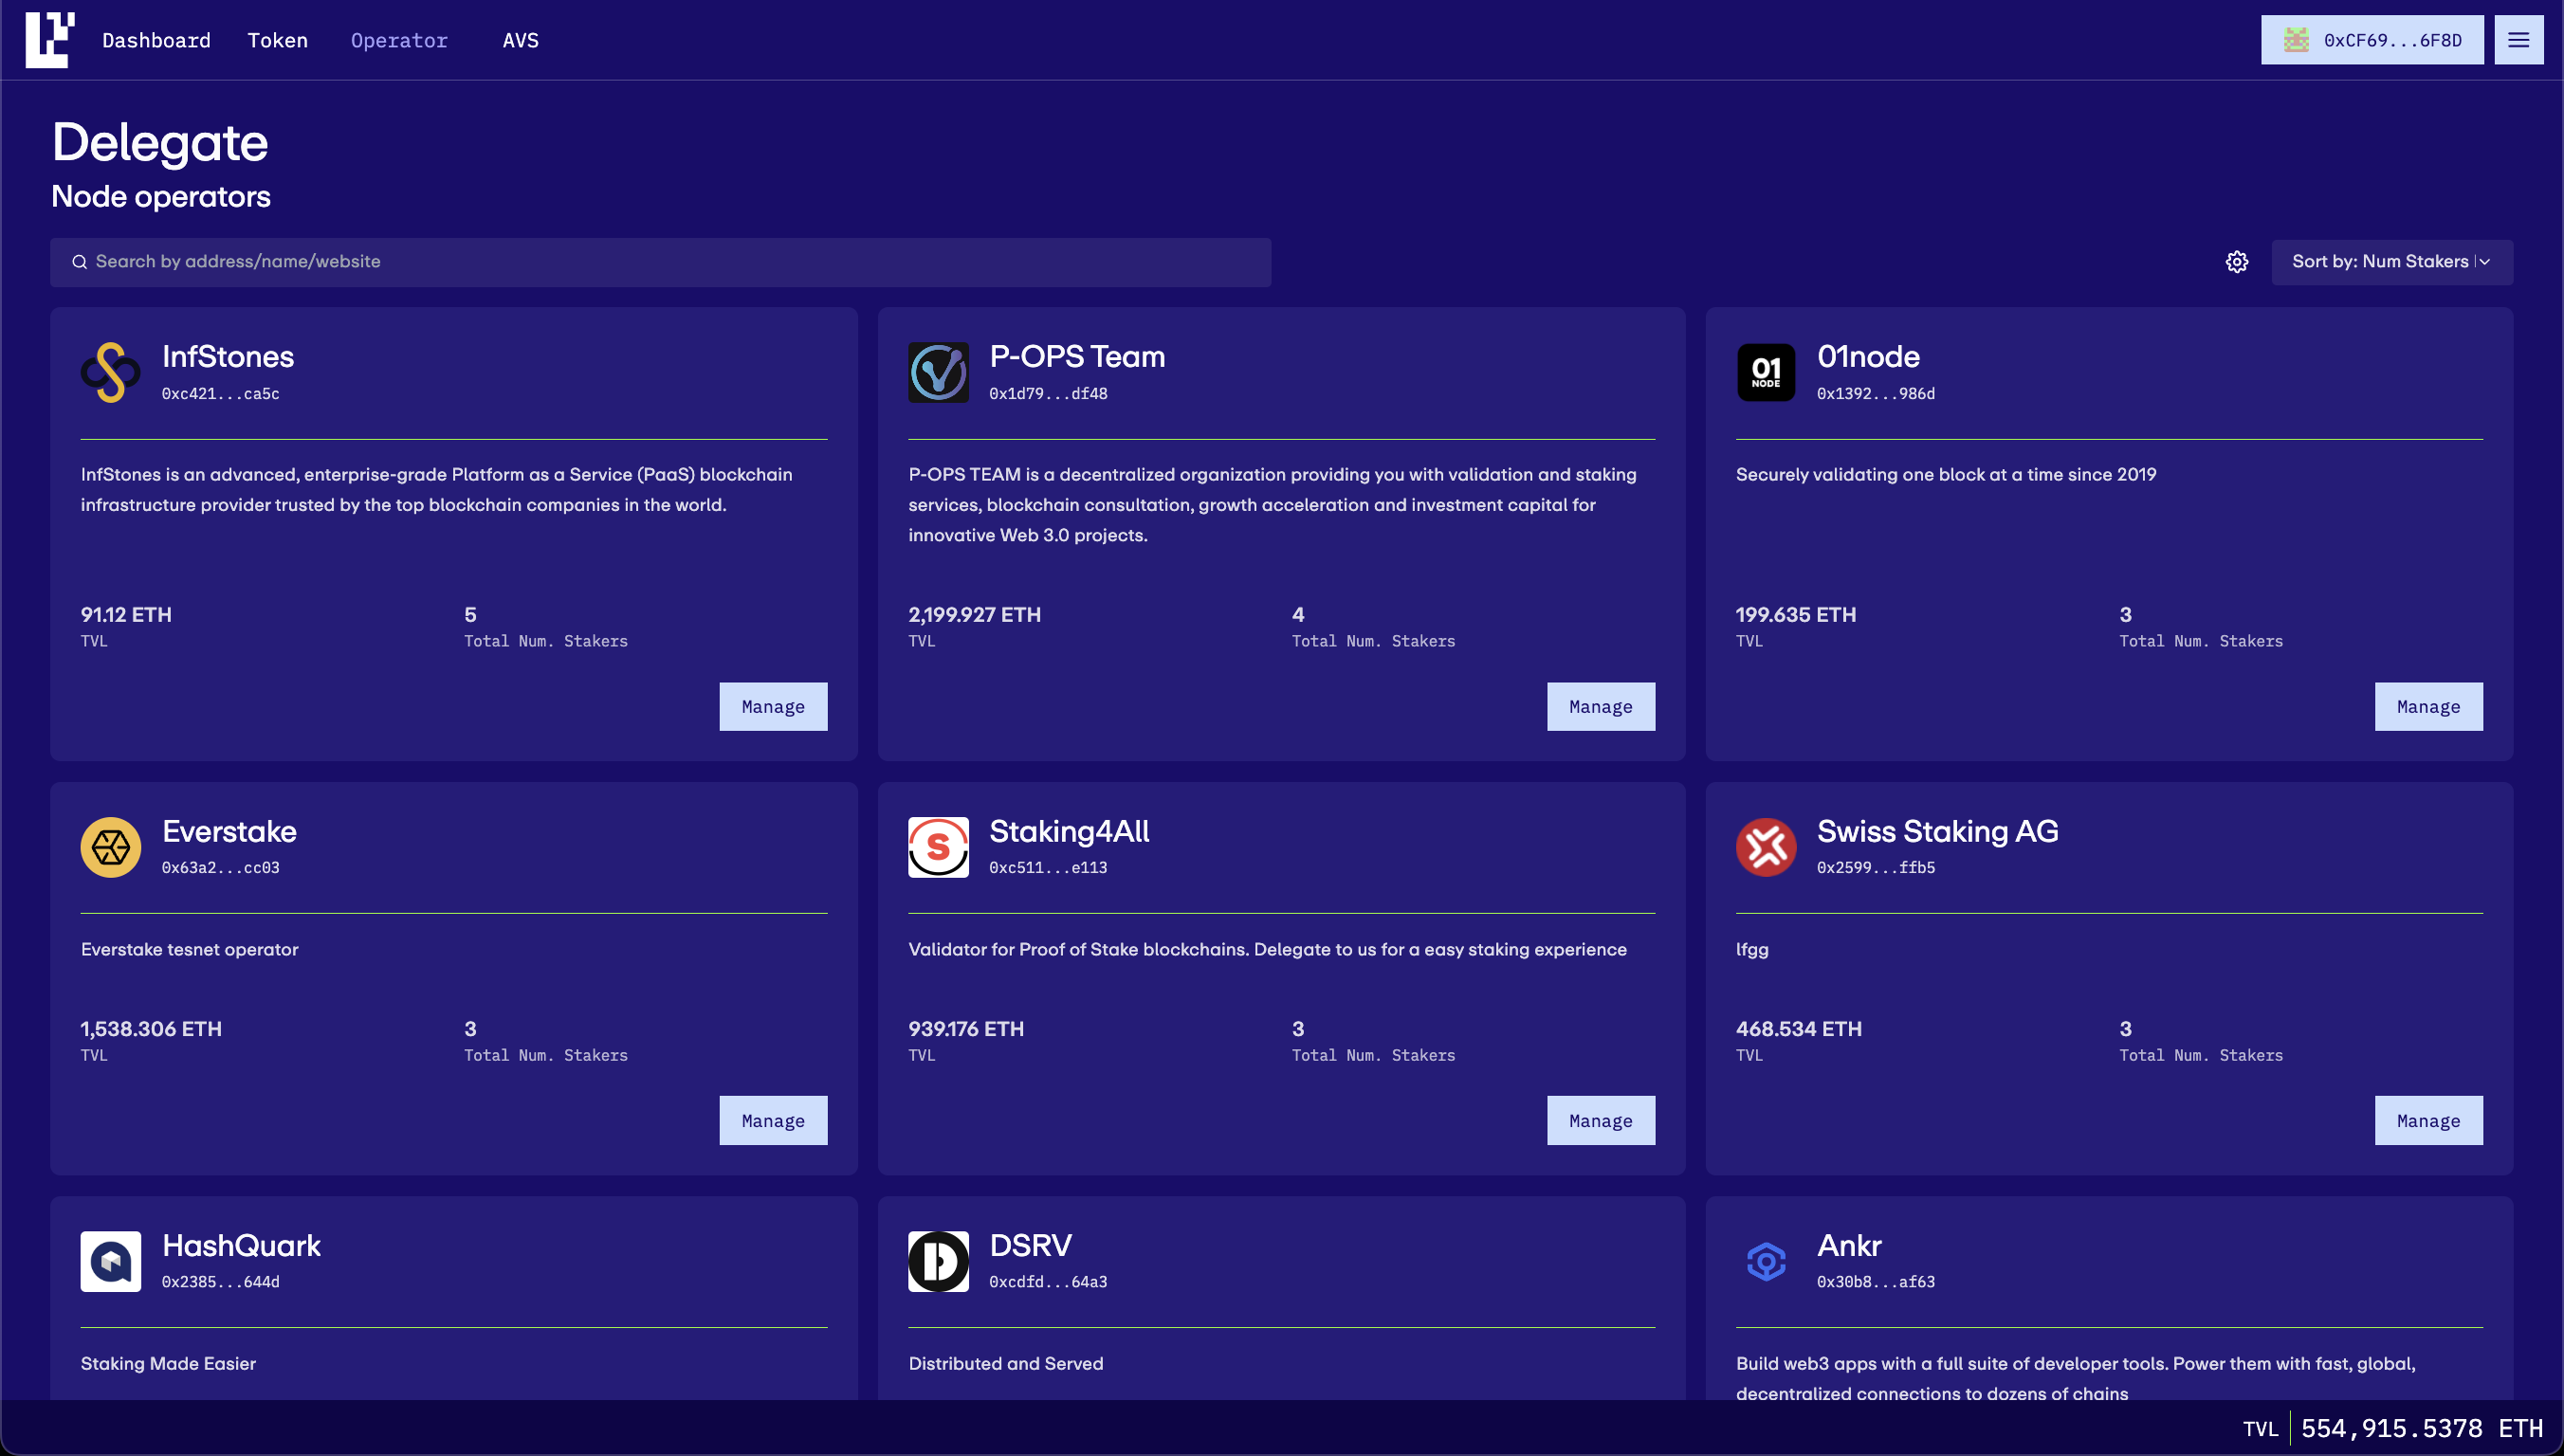Focus the Search by address/name/website field

tap(660, 262)
